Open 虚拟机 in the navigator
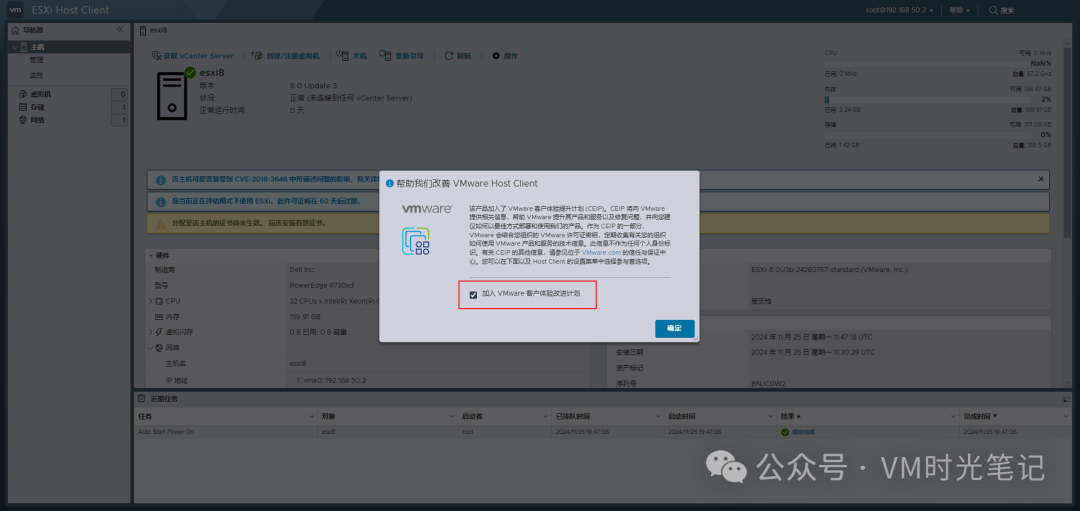Screen dimensions: 1080x511 pyautogui.click(x=41, y=94)
